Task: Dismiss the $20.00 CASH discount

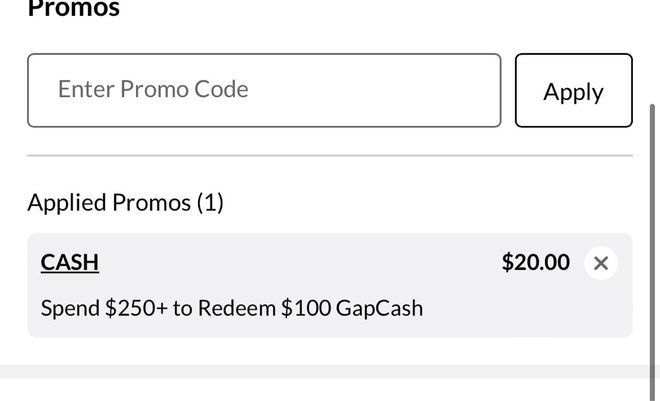Action: tap(600, 263)
